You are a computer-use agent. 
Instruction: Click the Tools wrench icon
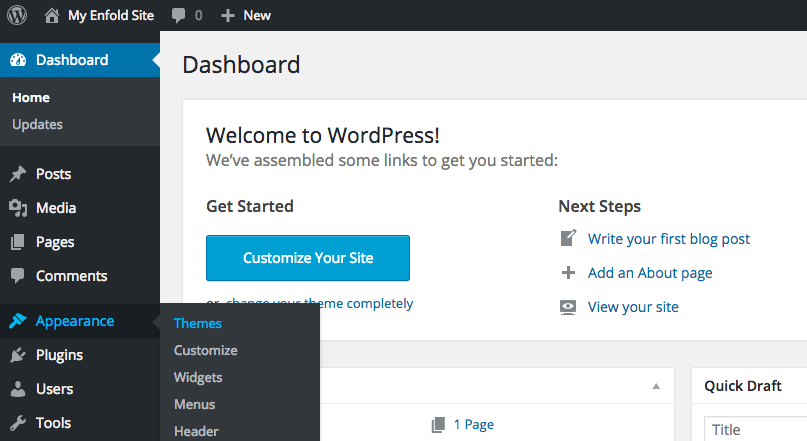point(18,422)
